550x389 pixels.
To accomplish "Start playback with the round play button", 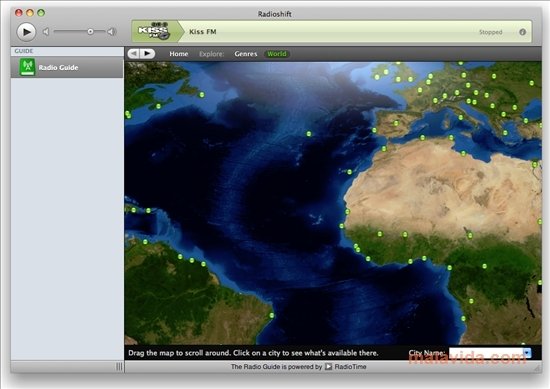I will pyautogui.click(x=26, y=32).
